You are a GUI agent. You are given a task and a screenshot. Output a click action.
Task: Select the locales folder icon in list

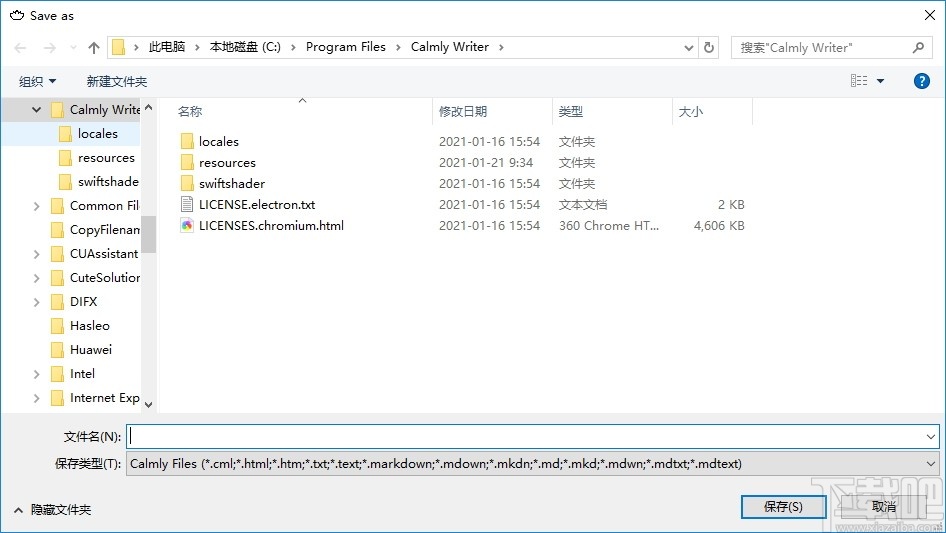pos(187,141)
